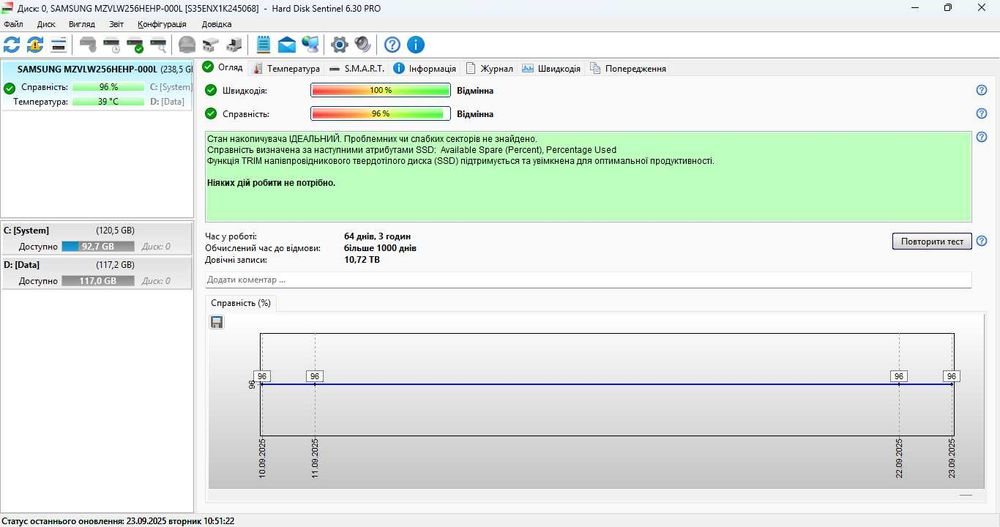Click the disk with green checkmark icon
Image resolution: width=1000 pixels, height=527 pixels.
click(135, 45)
